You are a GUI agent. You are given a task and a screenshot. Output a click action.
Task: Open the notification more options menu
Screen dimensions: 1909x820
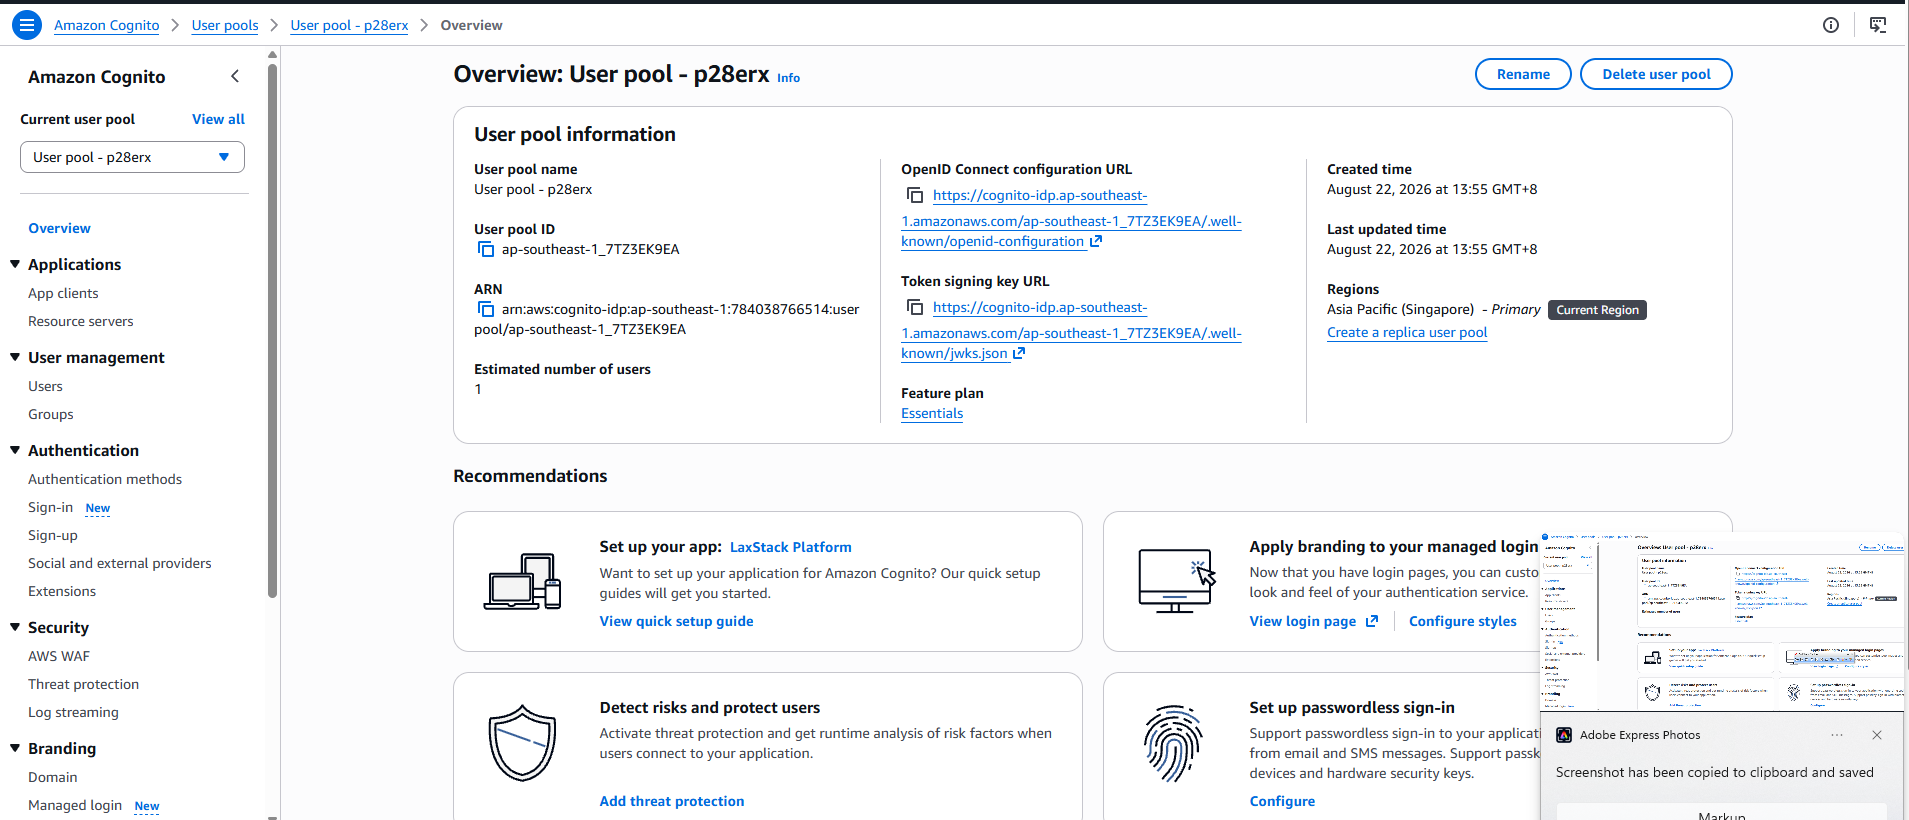pos(1837,735)
